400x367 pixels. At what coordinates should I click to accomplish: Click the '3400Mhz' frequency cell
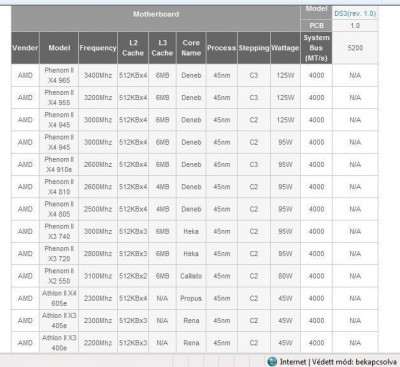(x=98, y=75)
